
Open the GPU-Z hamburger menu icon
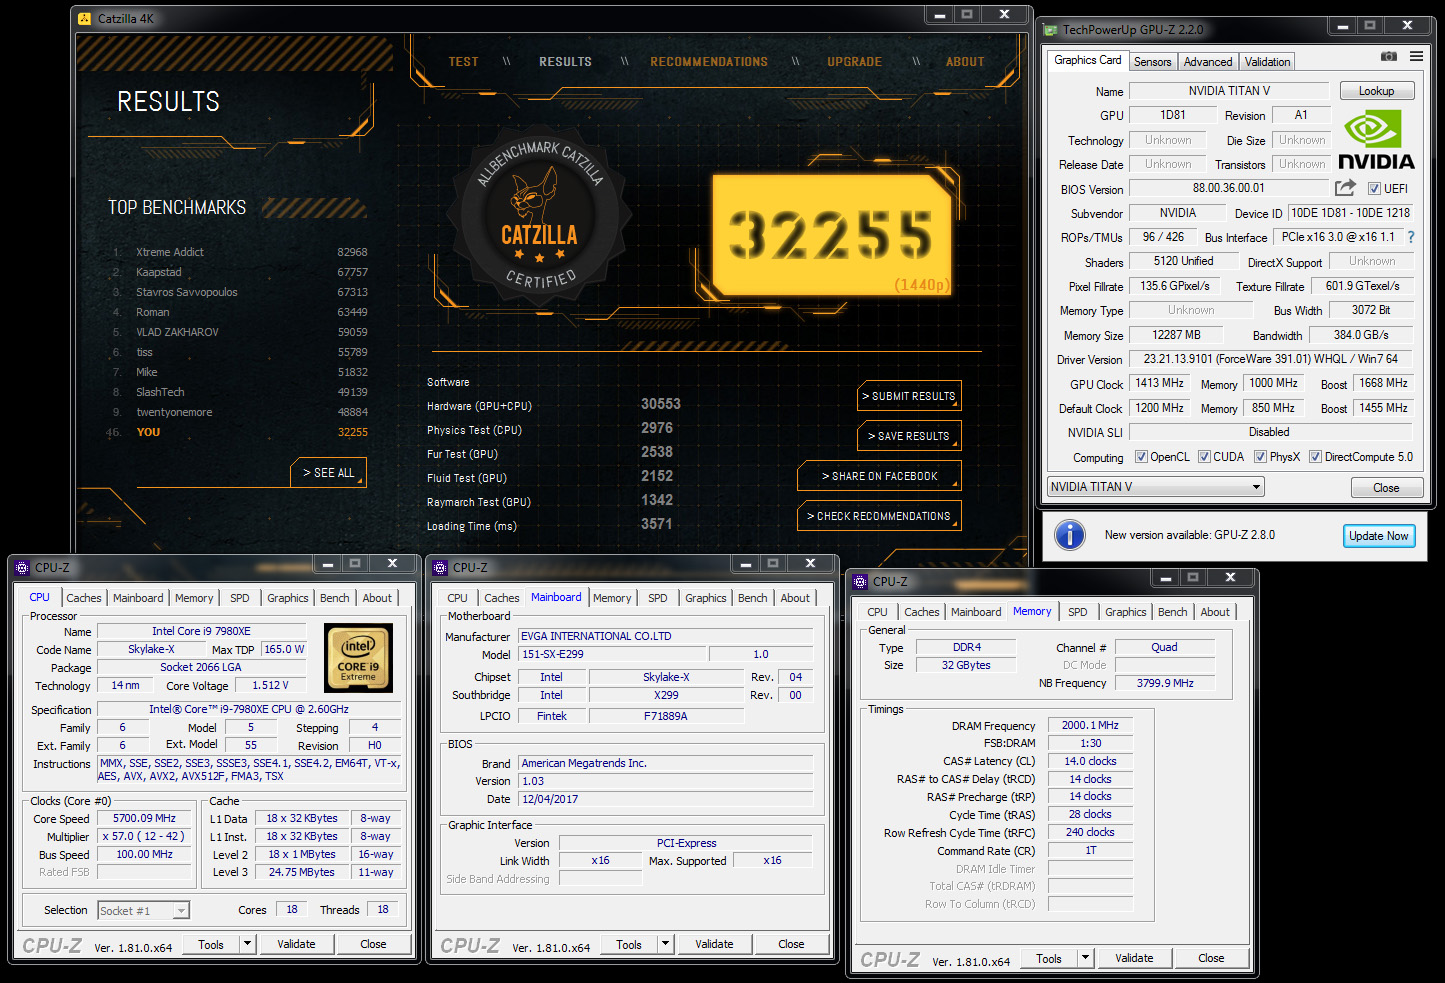[1416, 56]
